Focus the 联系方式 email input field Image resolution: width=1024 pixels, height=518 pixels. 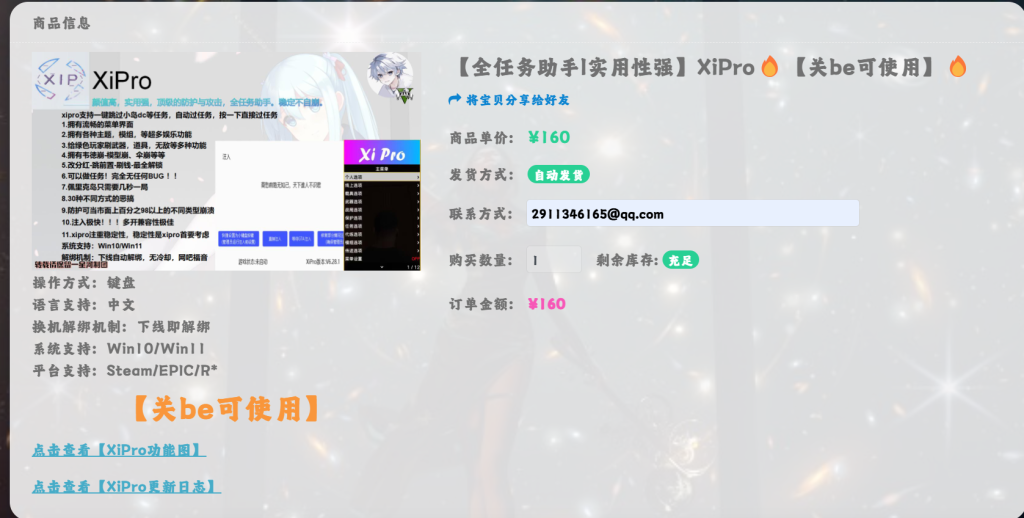(x=692, y=213)
